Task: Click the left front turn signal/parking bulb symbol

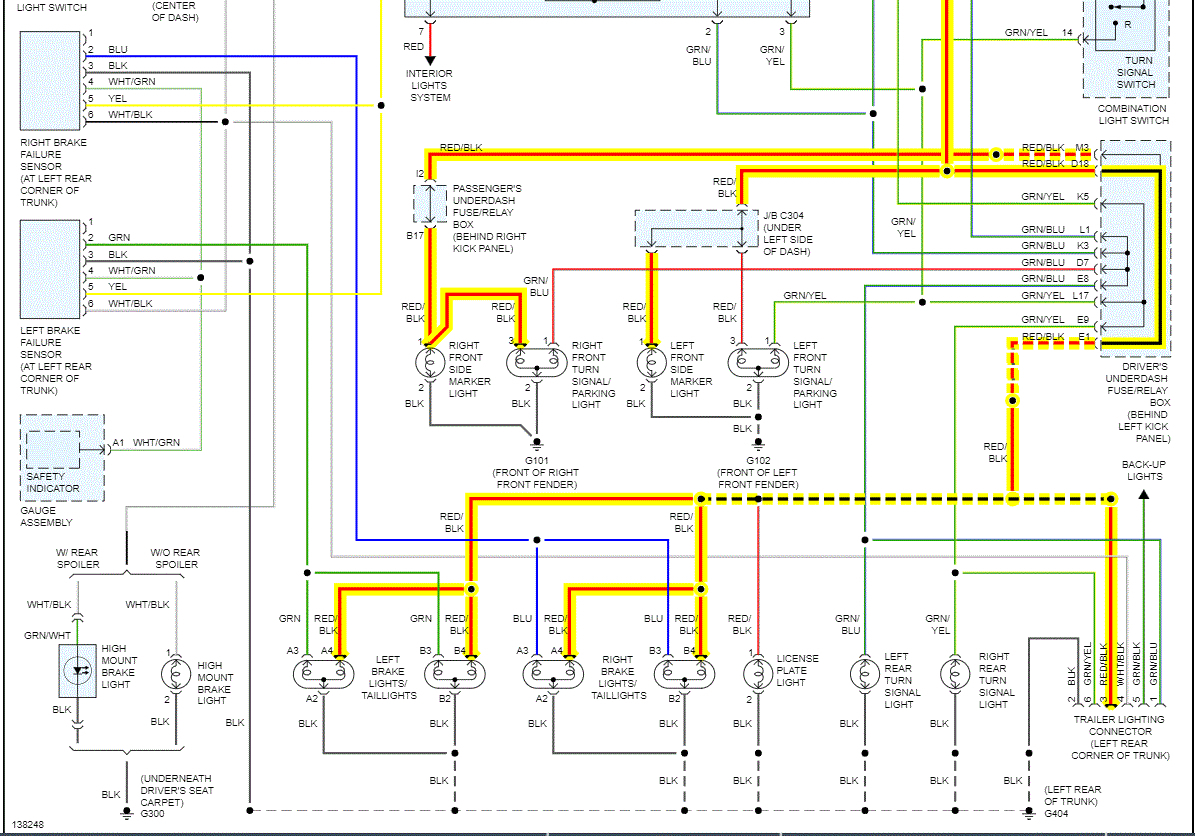Action: coord(758,361)
